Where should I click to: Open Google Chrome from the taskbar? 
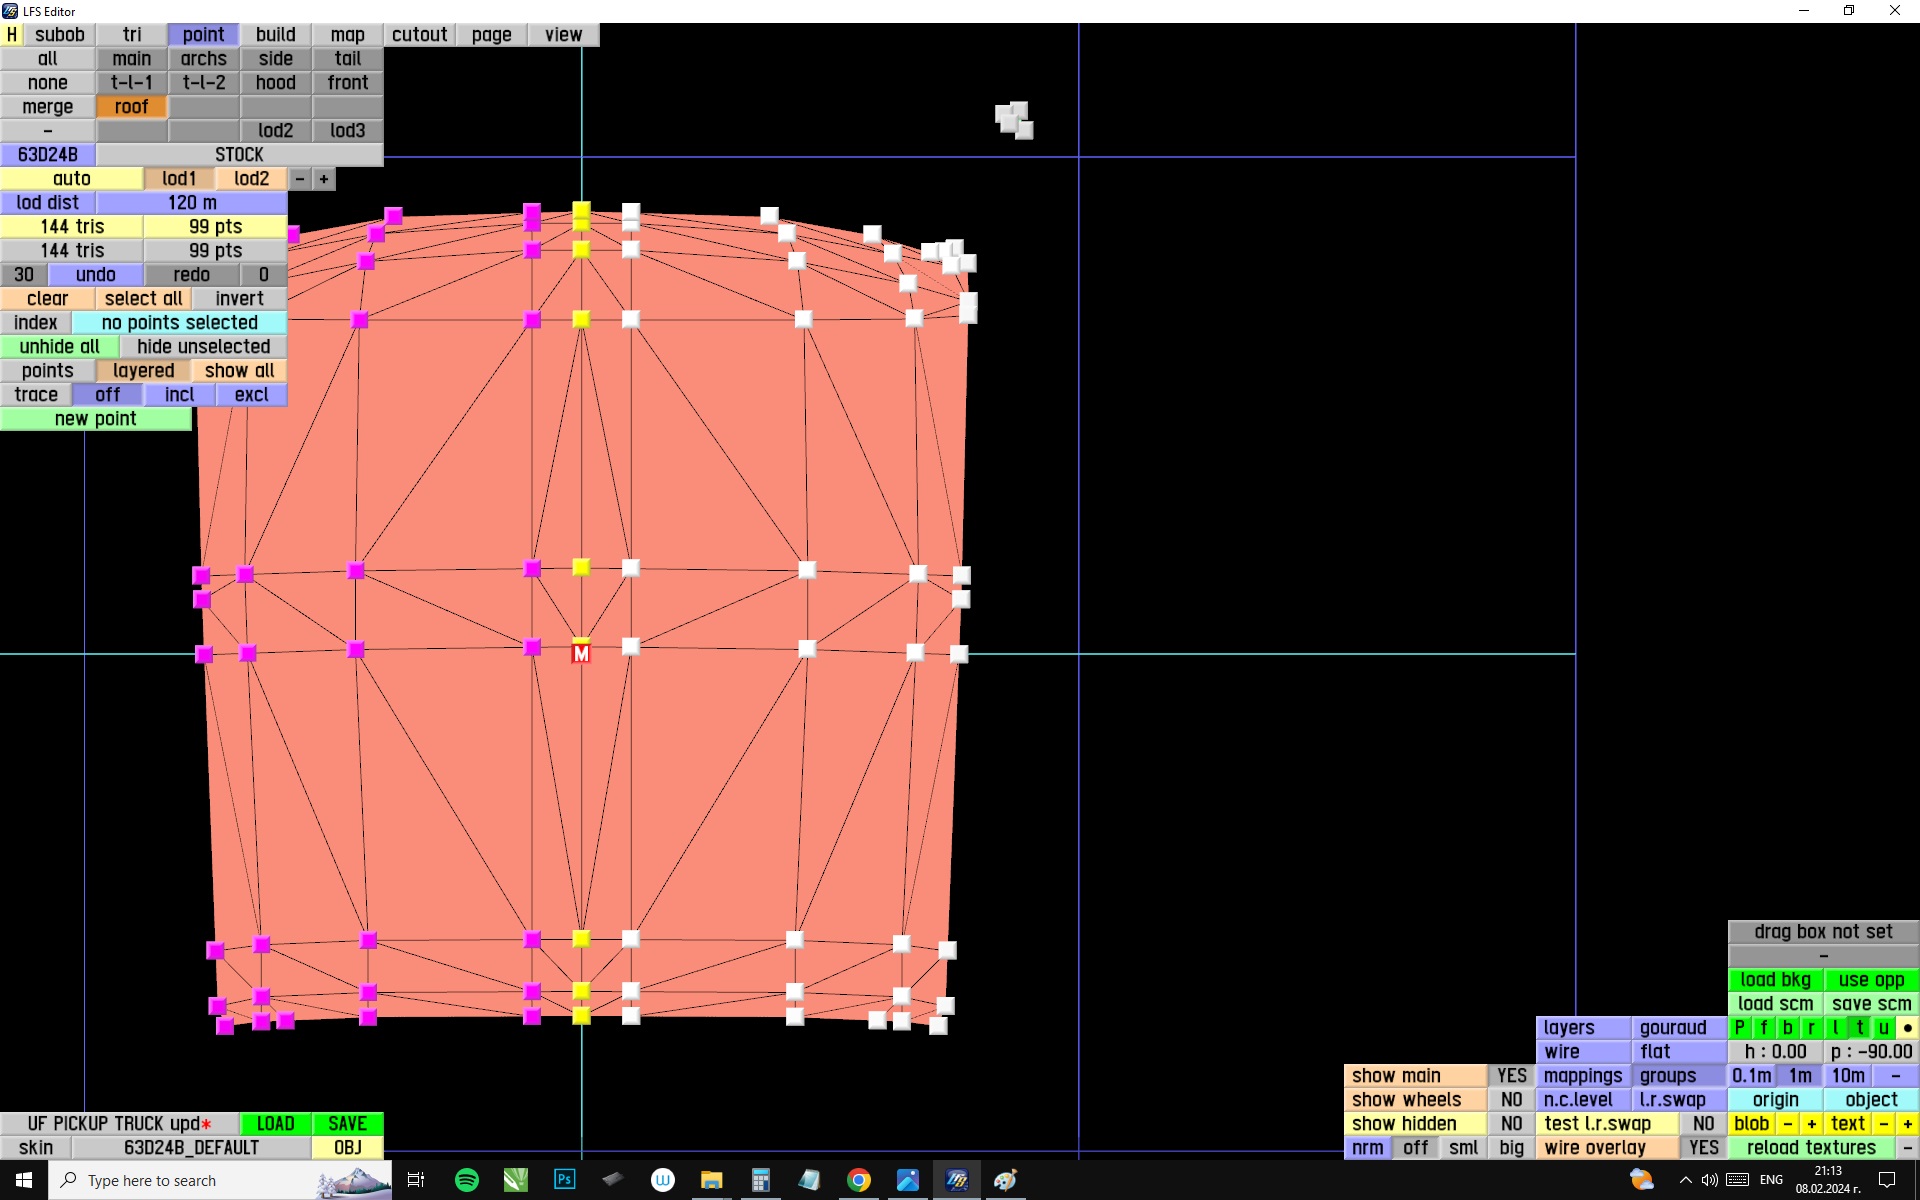pyautogui.click(x=859, y=1180)
